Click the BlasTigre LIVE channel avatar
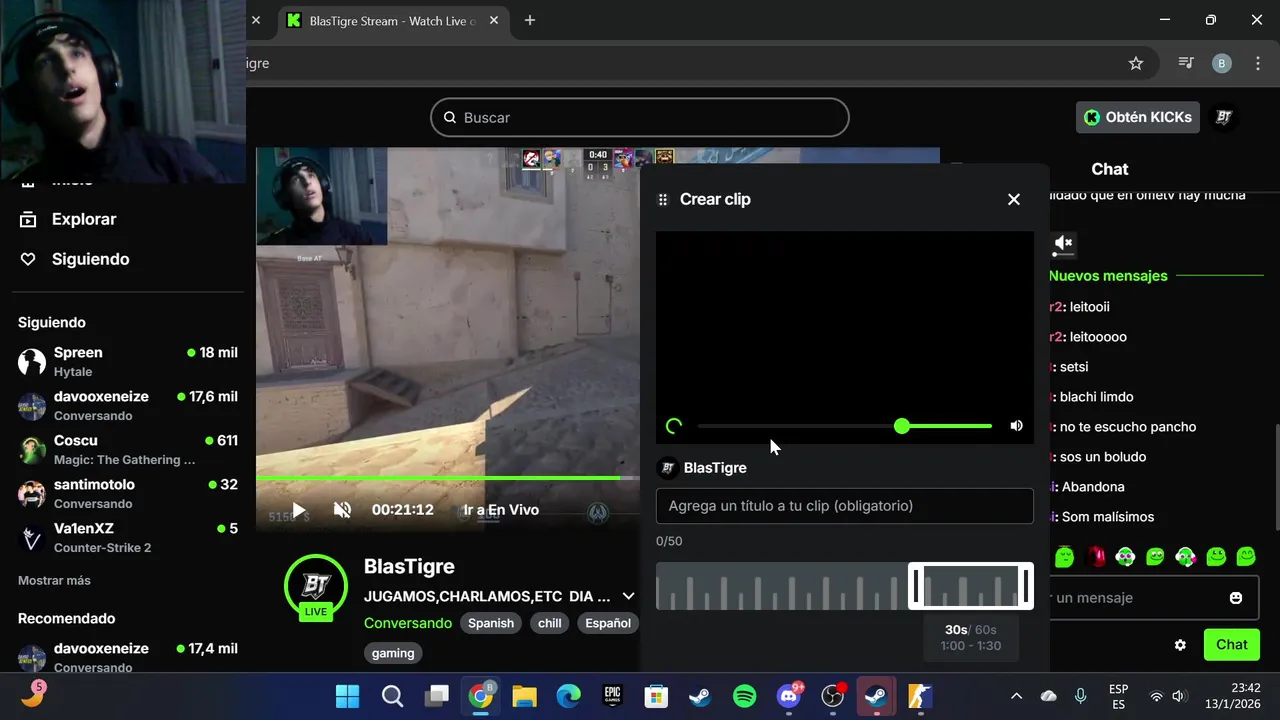Image resolution: width=1280 pixels, height=720 pixels. pyautogui.click(x=316, y=586)
